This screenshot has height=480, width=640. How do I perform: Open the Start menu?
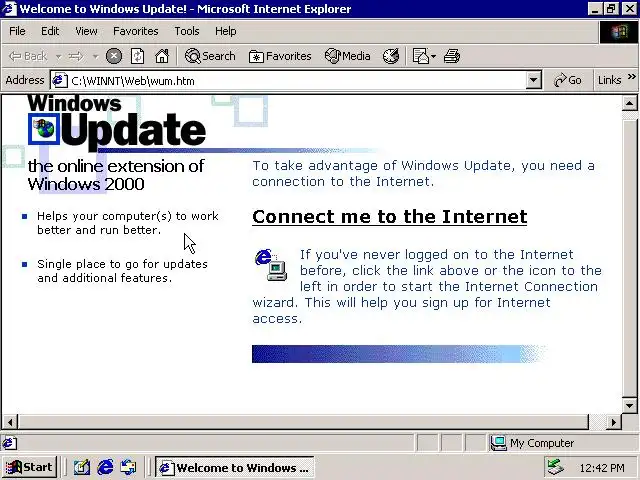(29, 467)
